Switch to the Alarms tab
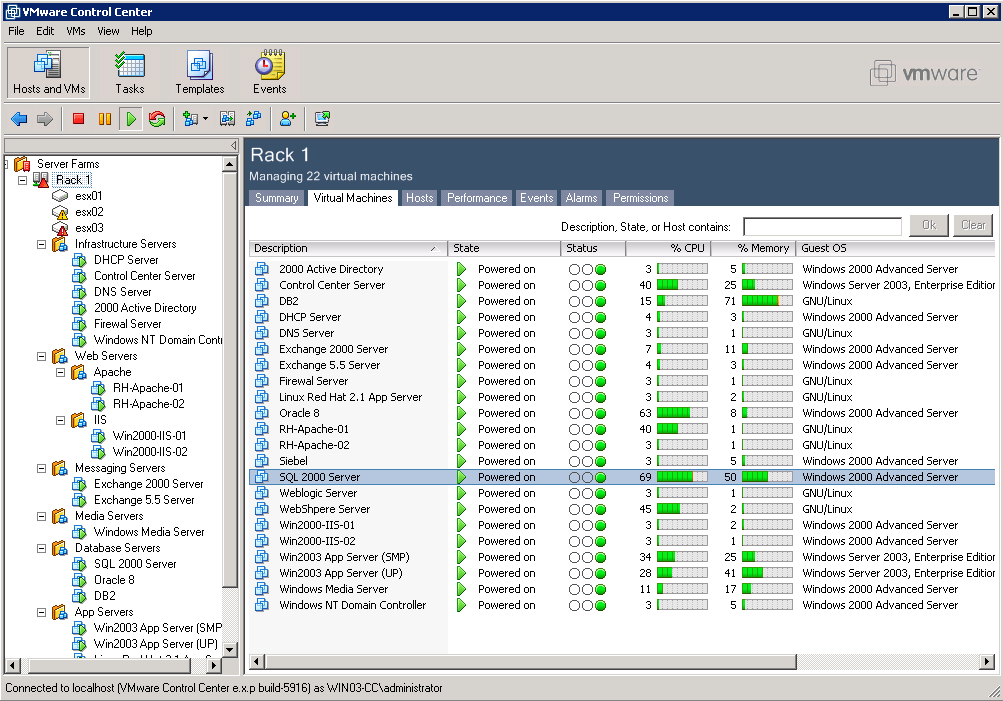 coord(581,198)
